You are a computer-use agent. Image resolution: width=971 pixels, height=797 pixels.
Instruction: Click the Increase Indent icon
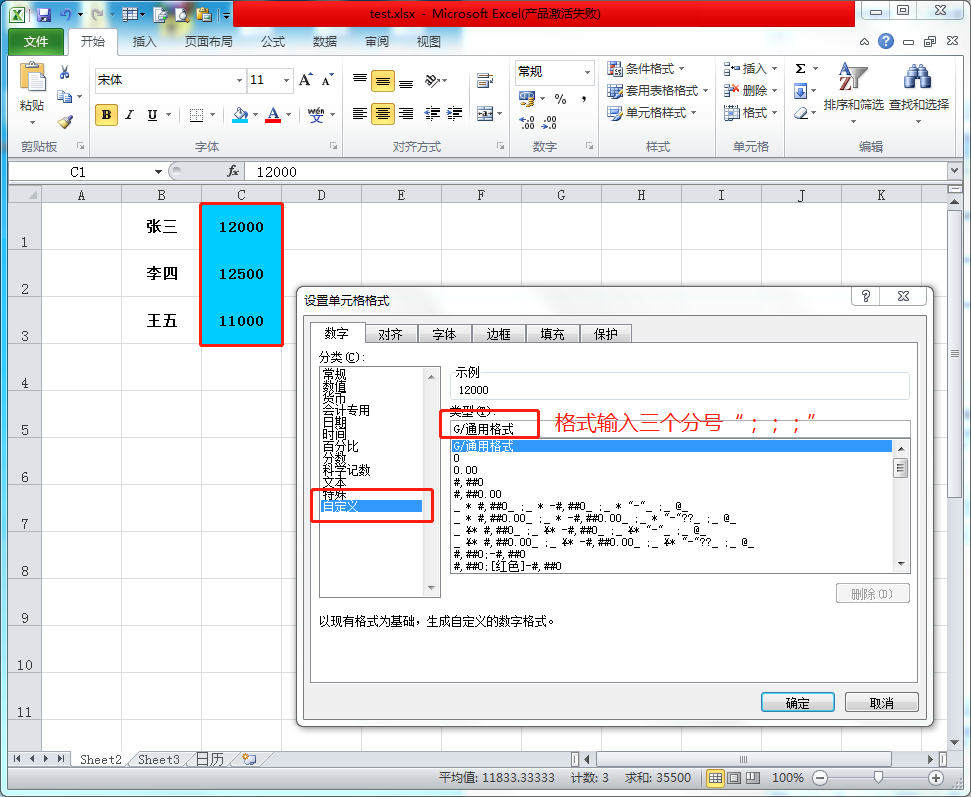click(x=455, y=113)
